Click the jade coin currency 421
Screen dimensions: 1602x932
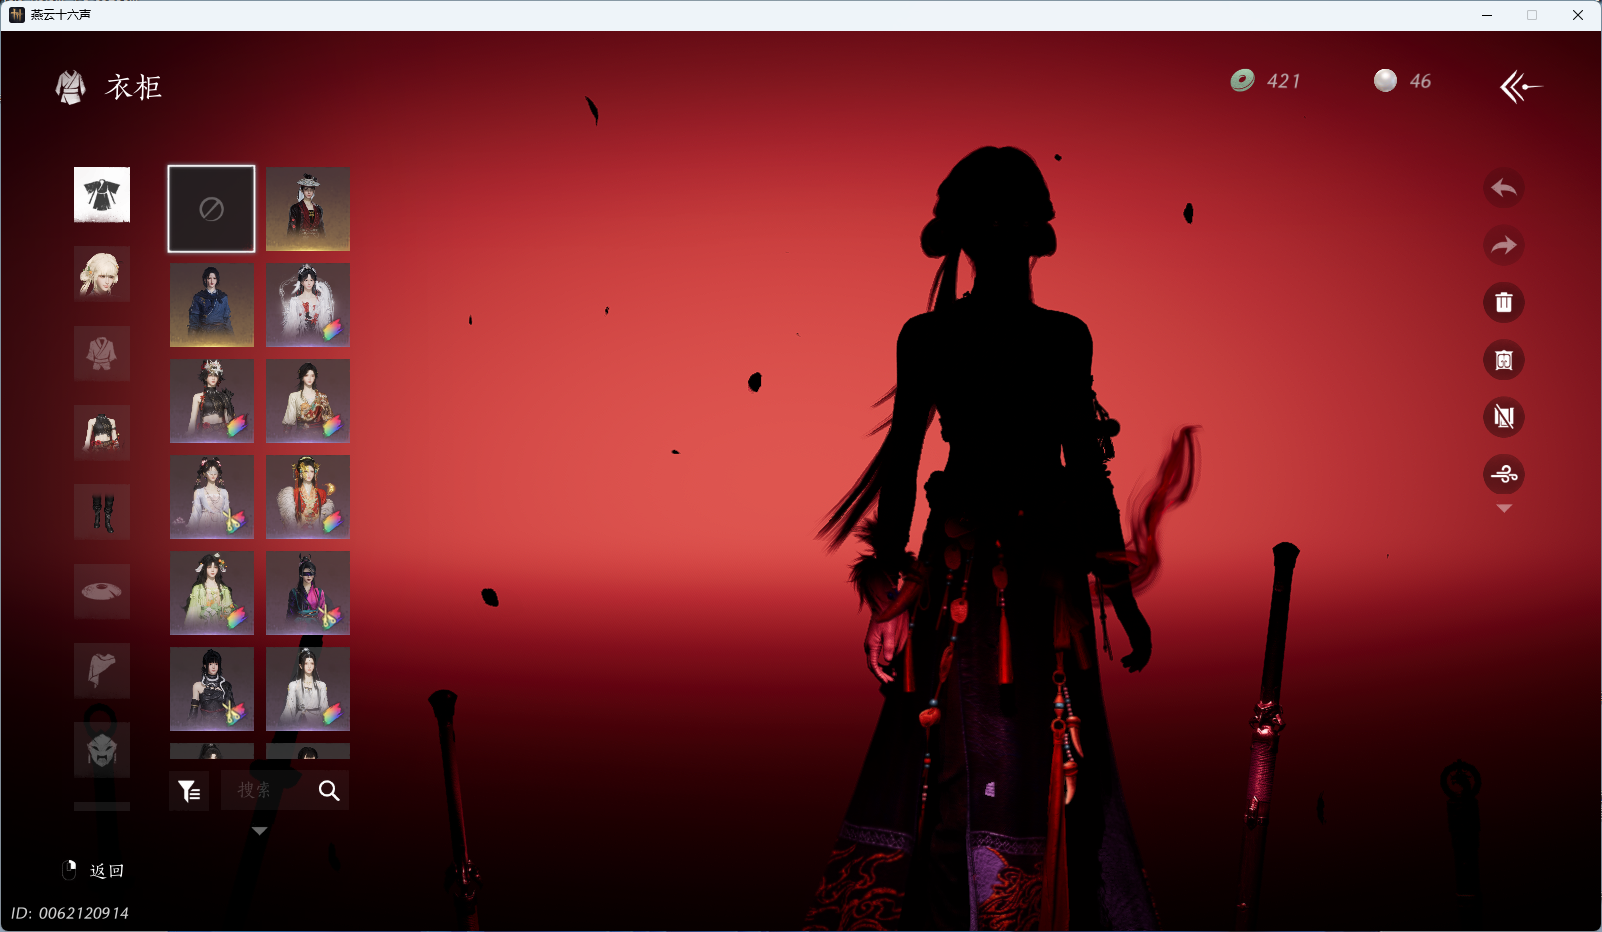coord(1266,81)
